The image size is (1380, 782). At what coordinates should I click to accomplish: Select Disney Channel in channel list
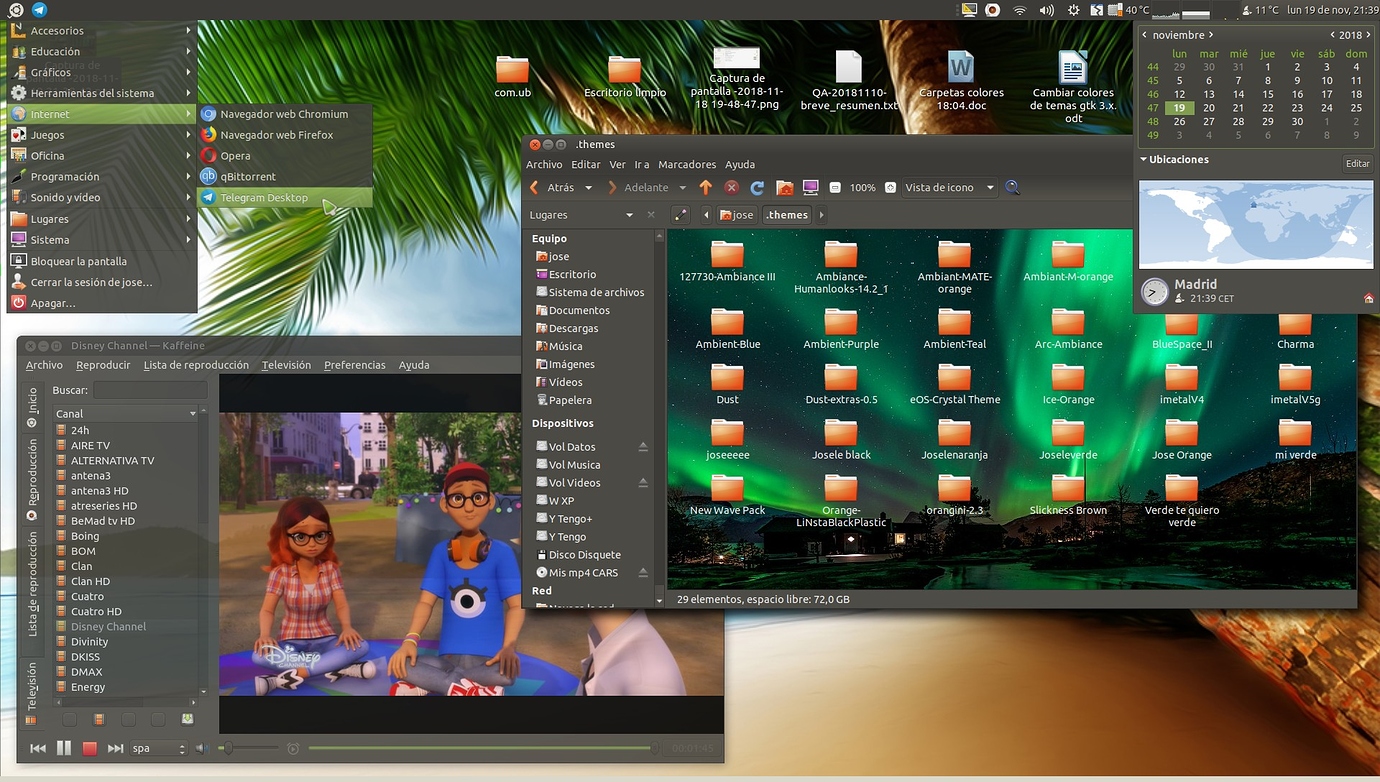pyautogui.click(x=108, y=627)
